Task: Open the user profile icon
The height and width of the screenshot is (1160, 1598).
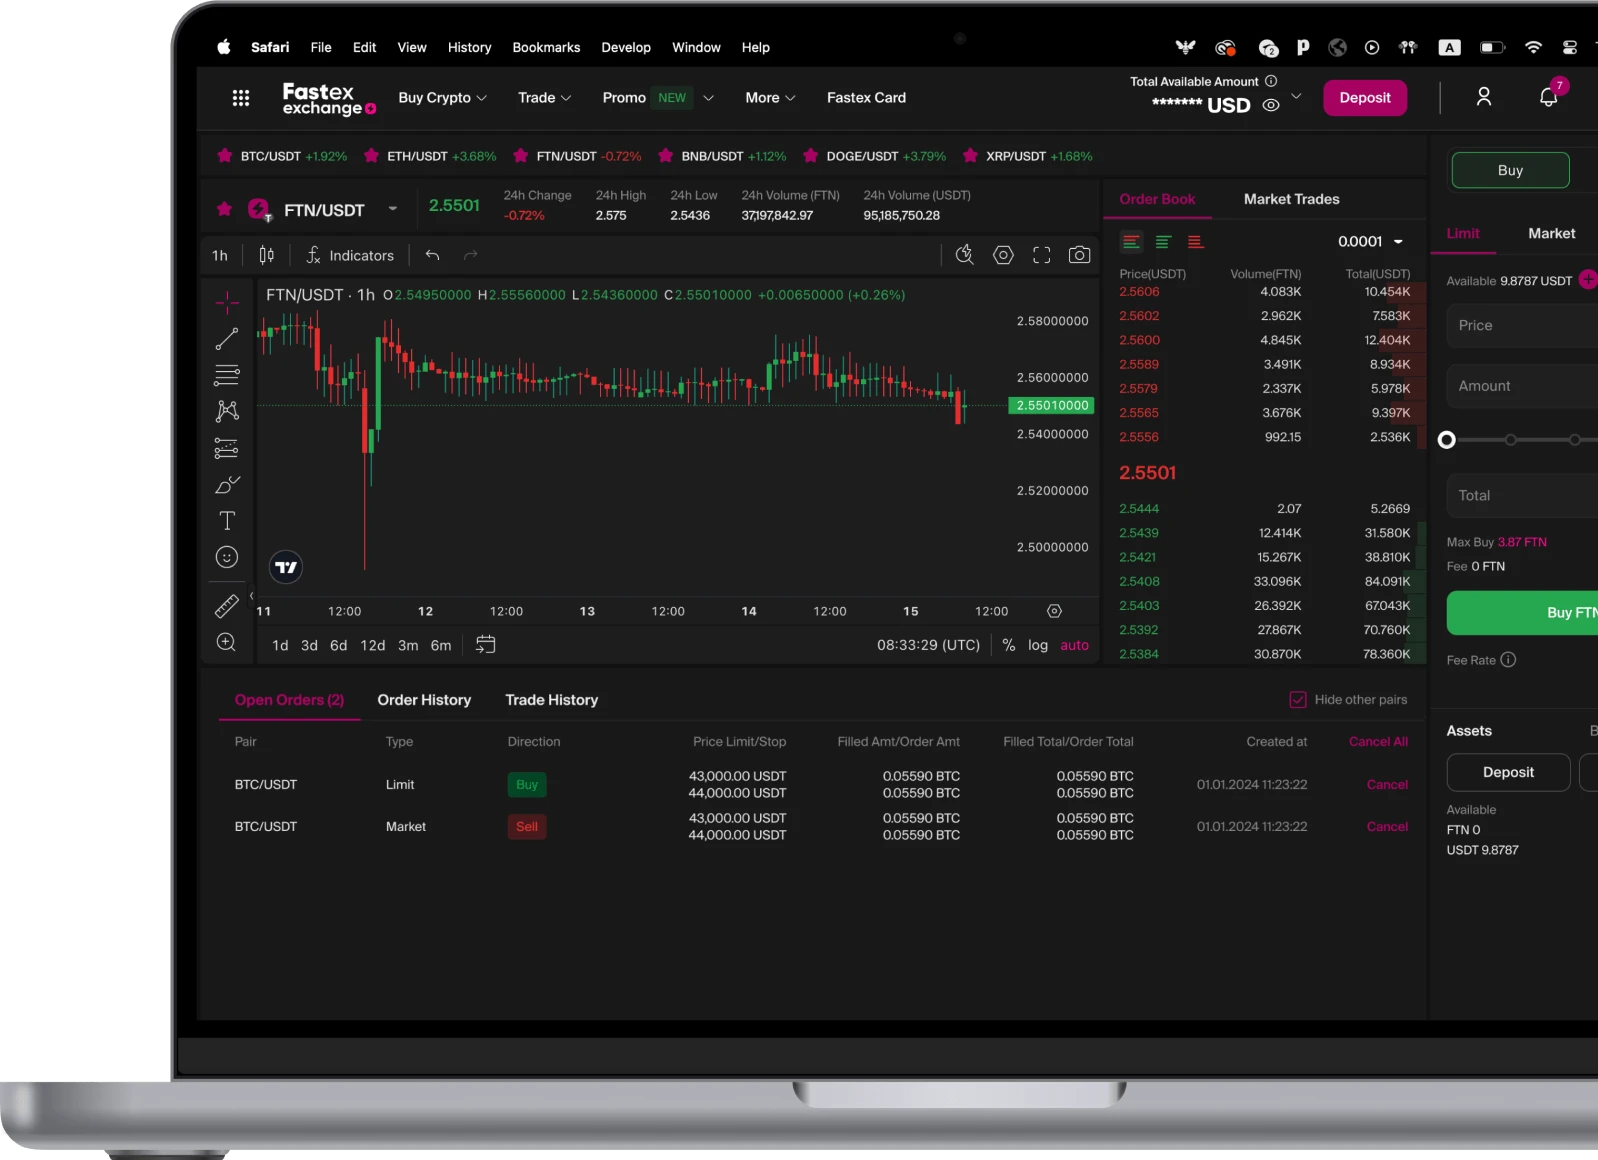Action: [1484, 97]
